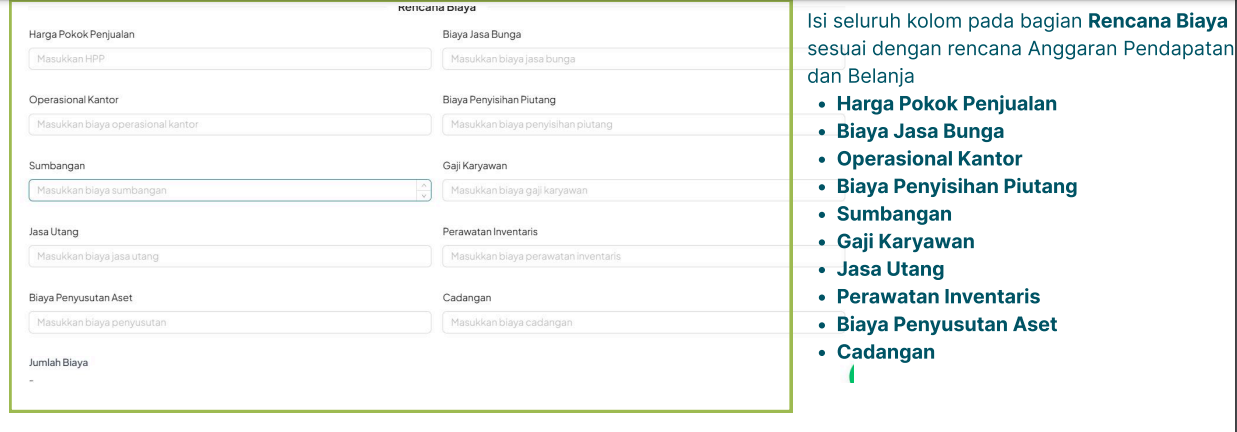Click the Perawatan Inventaris bullet in instructions list

click(x=938, y=297)
